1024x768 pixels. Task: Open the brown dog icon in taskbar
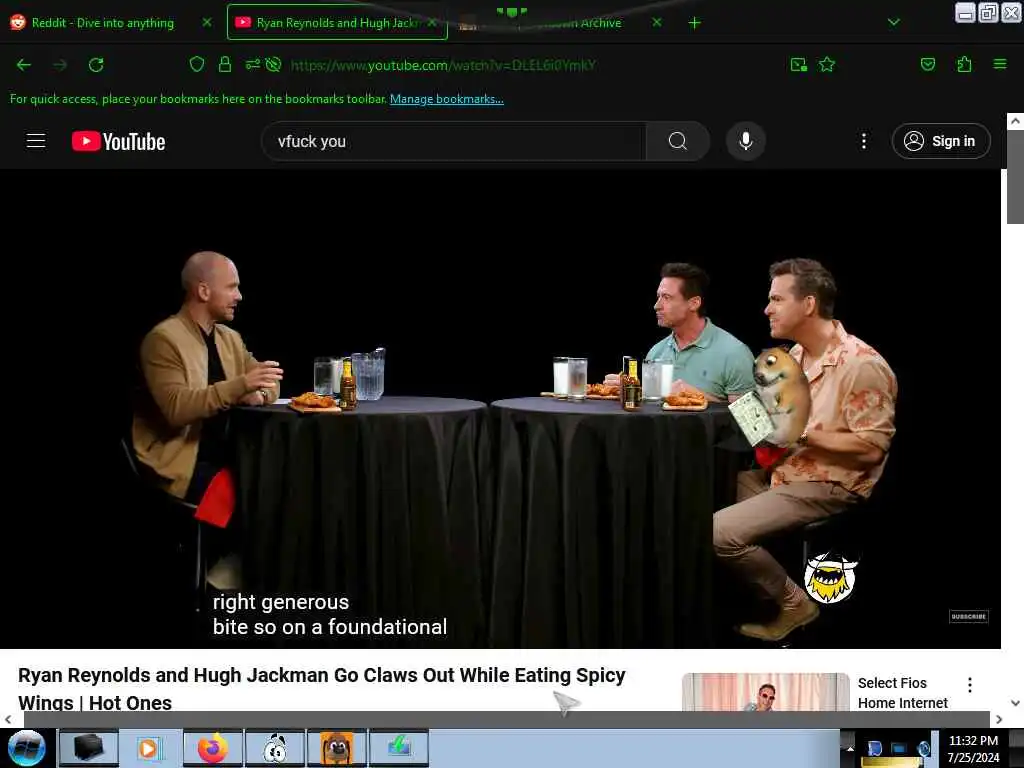[337, 748]
